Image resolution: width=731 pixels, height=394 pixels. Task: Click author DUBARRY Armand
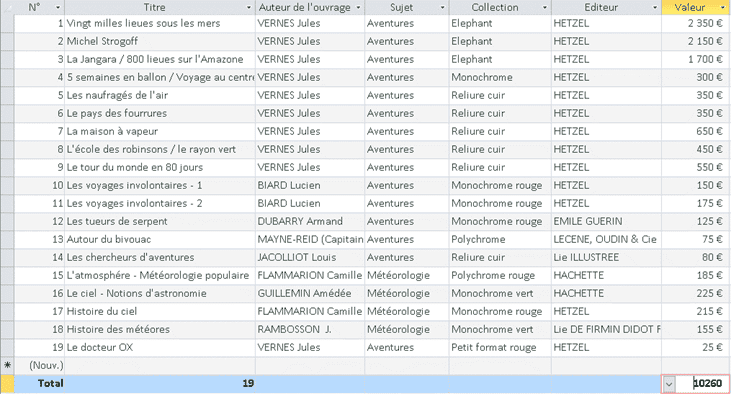pyautogui.click(x=300, y=221)
